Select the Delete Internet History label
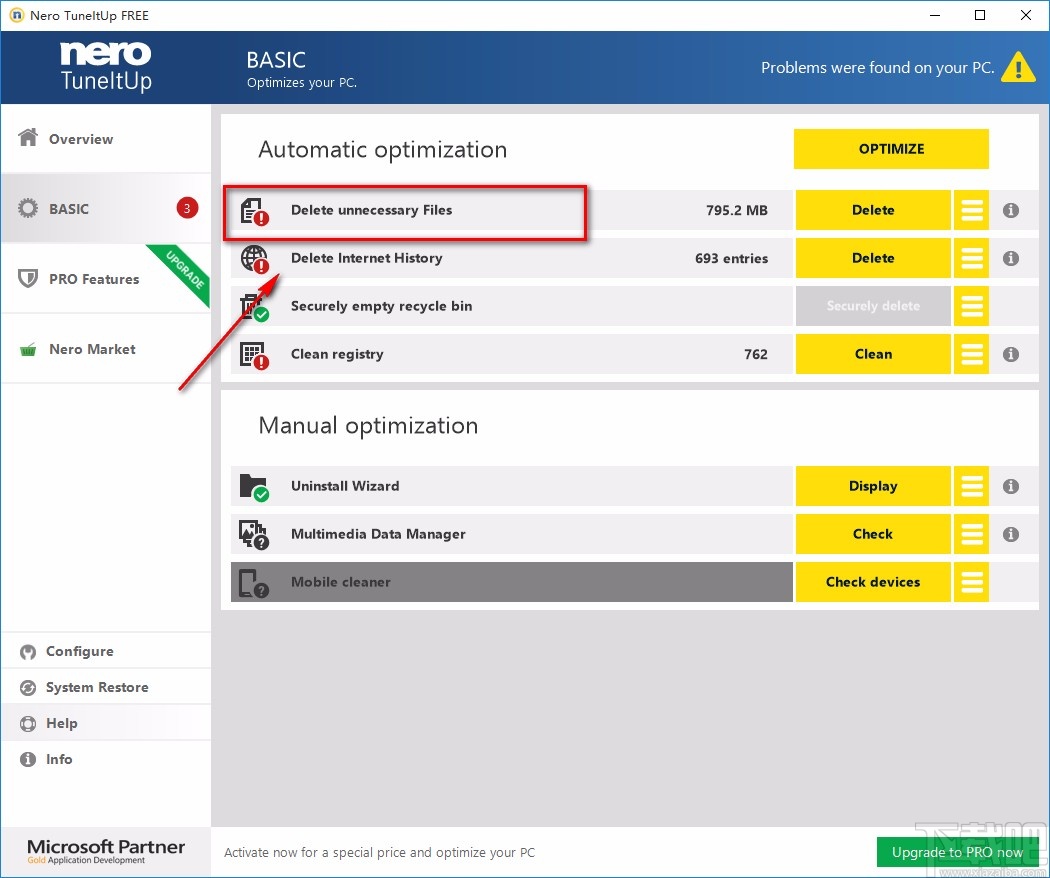This screenshot has height=878, width=1050. 366,259
